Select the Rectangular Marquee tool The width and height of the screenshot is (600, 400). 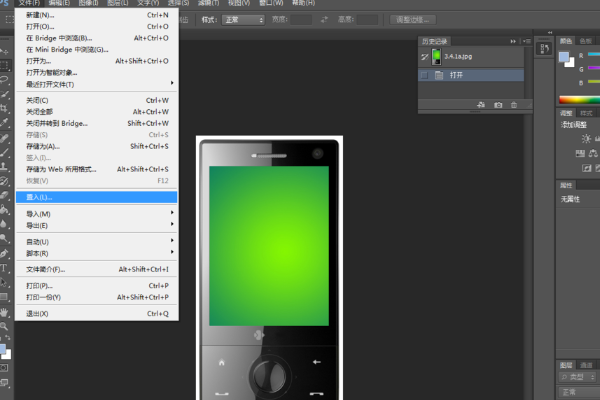pos(5,65)
